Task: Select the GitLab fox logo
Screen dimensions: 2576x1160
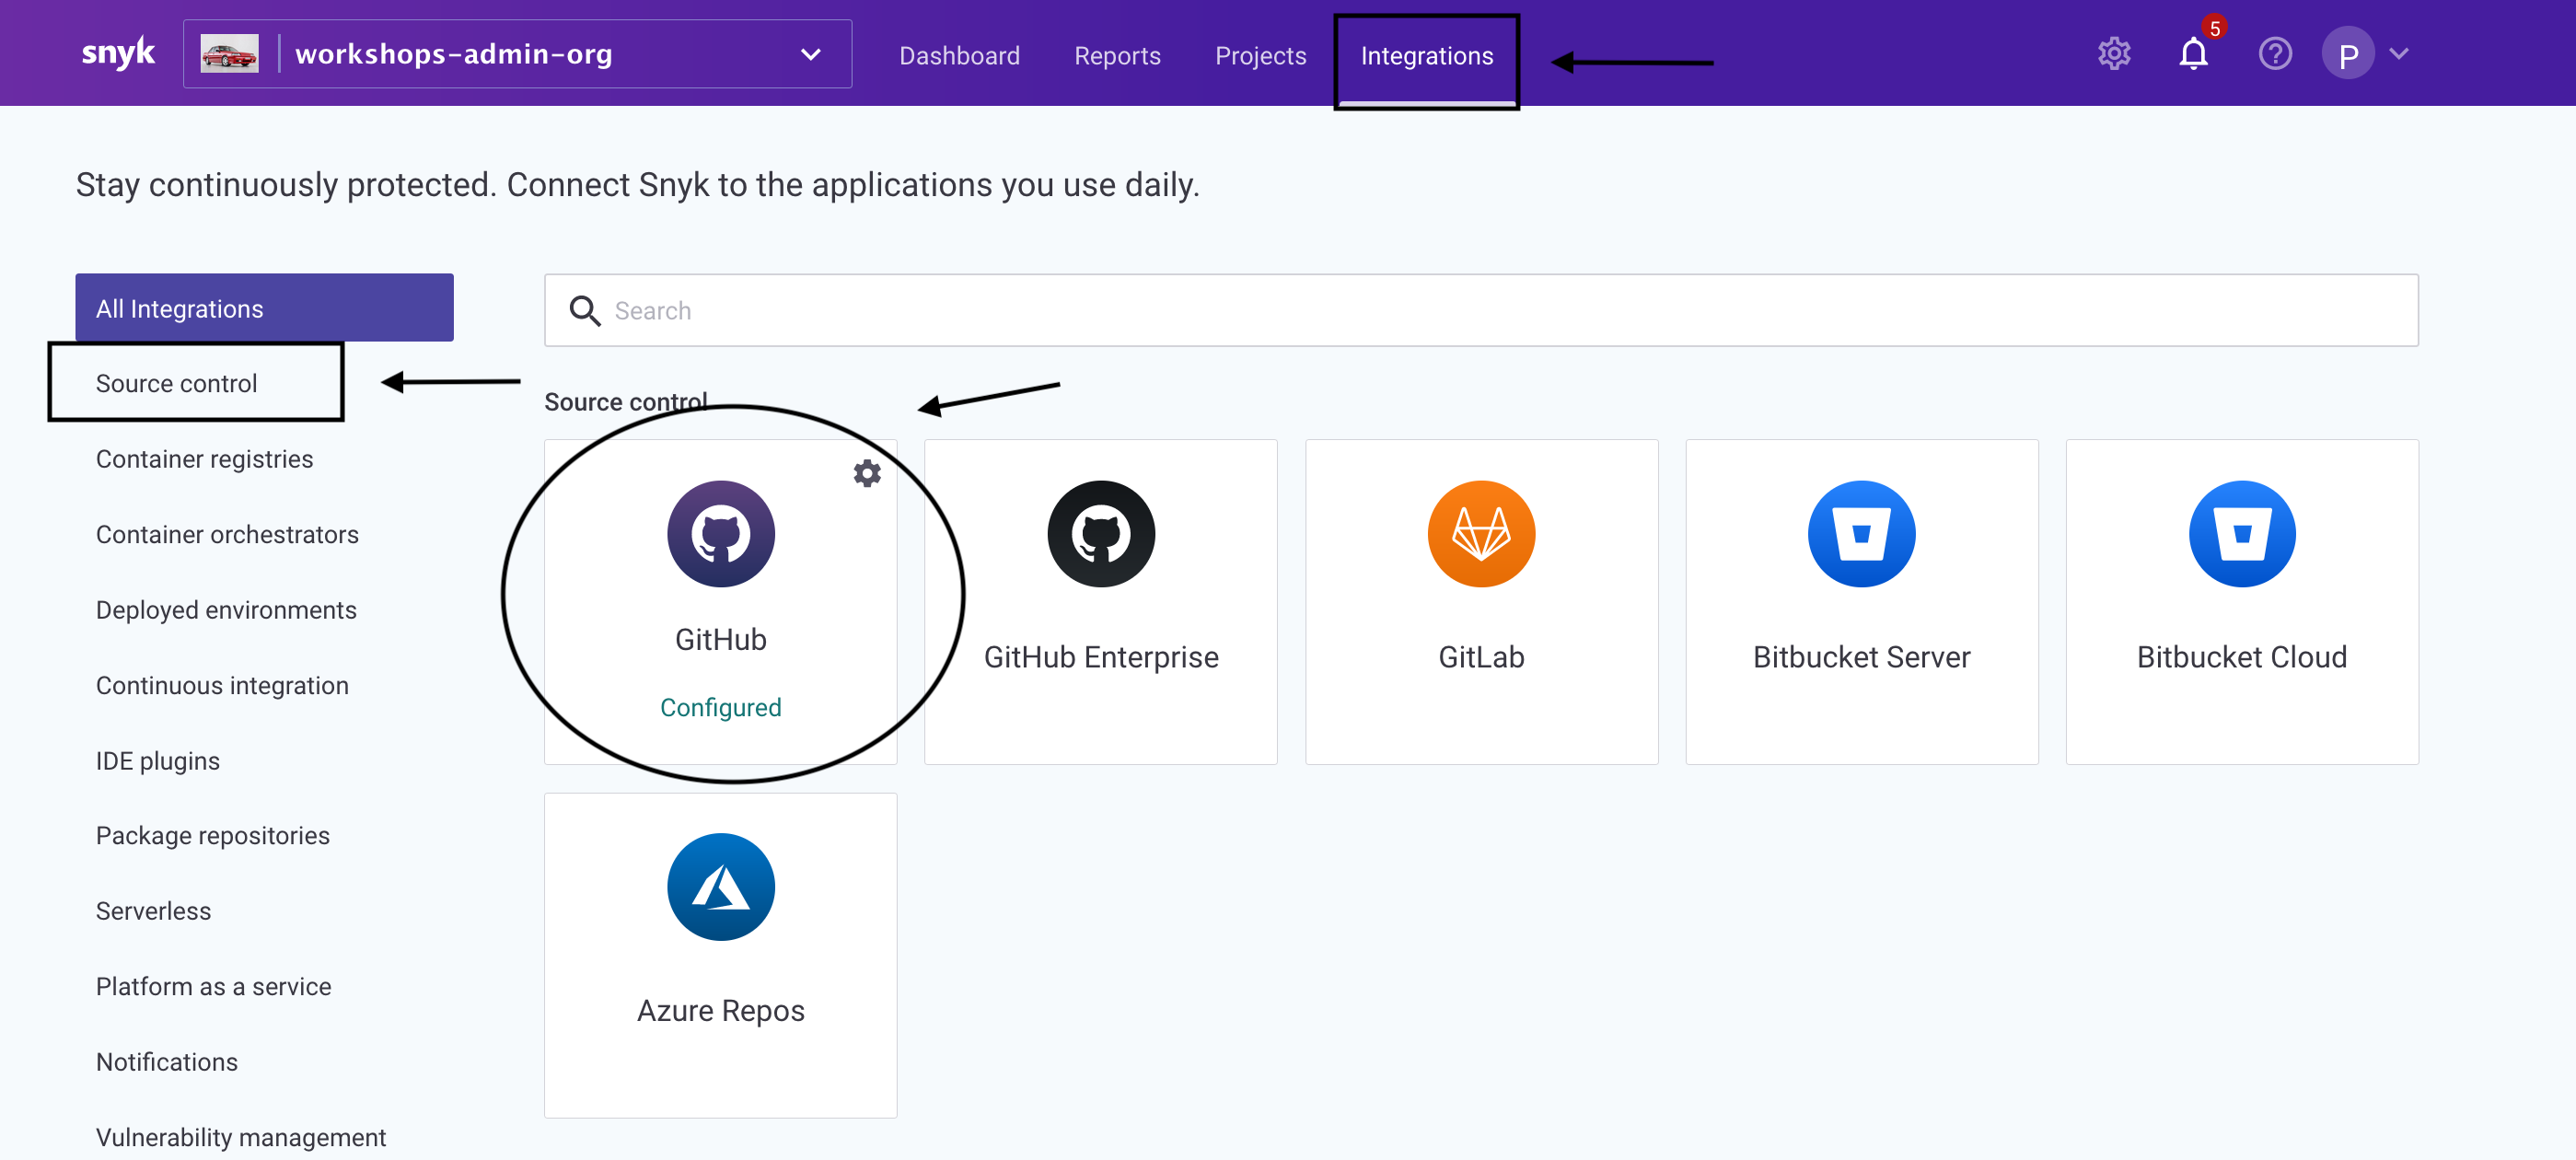Action: pos(1480,534)
